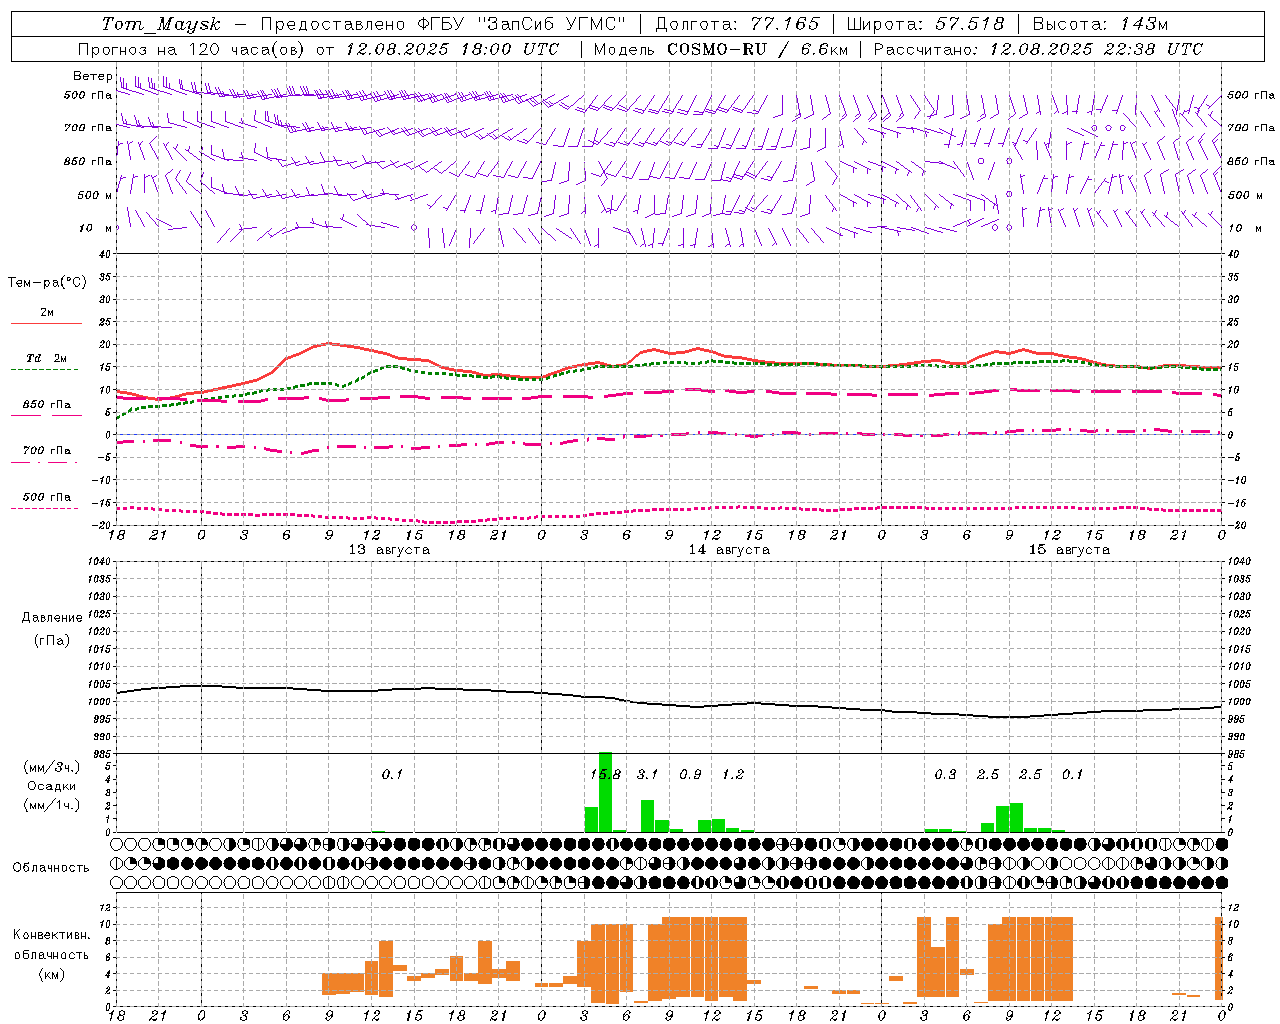Viewport: 1280px width, 1024px height.
Task: Click the "0.3" precipitation value
Action: pyautogui.click(x=945, y=775)
